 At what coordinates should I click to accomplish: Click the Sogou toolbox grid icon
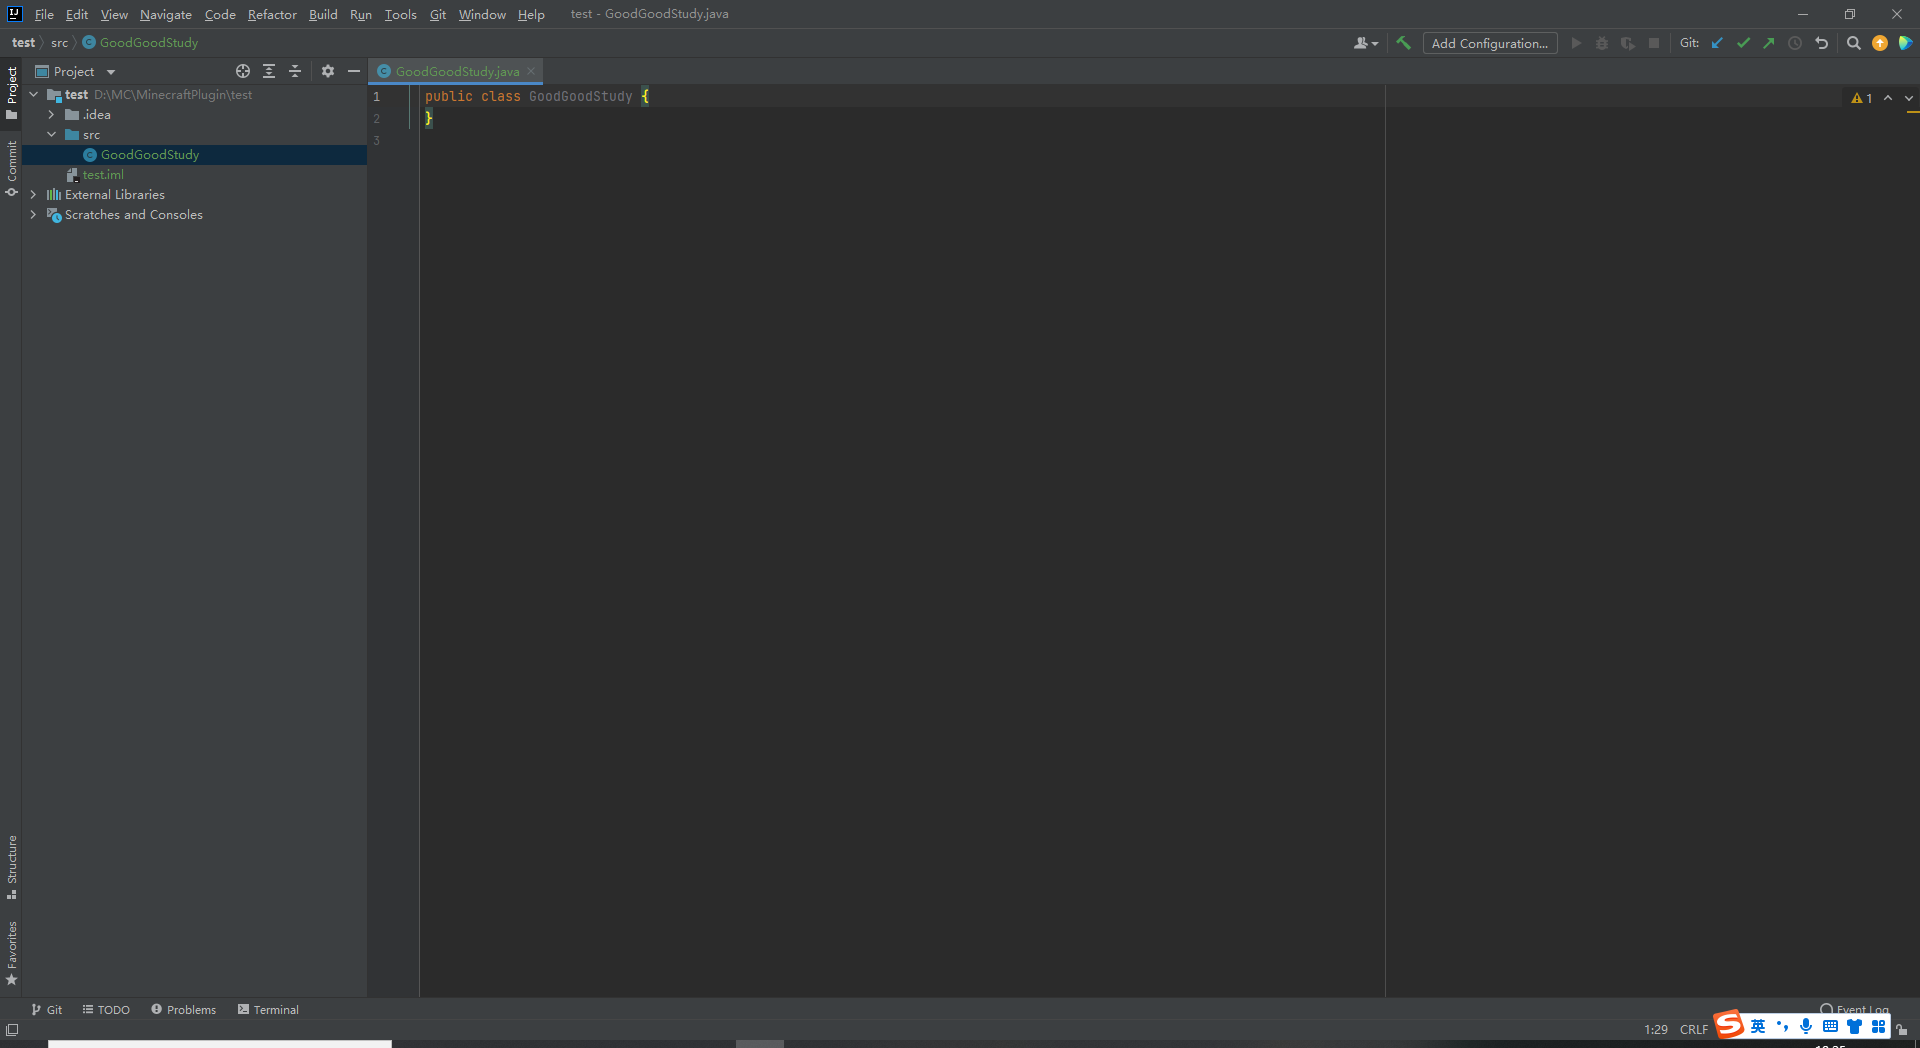click(x=1878, y=1026)
